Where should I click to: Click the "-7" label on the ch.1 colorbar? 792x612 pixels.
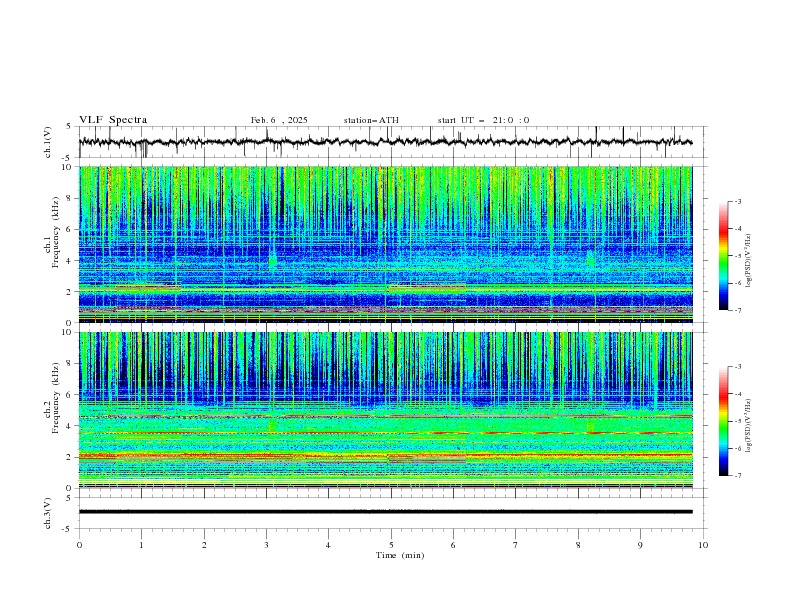click(x=738, y=310)
